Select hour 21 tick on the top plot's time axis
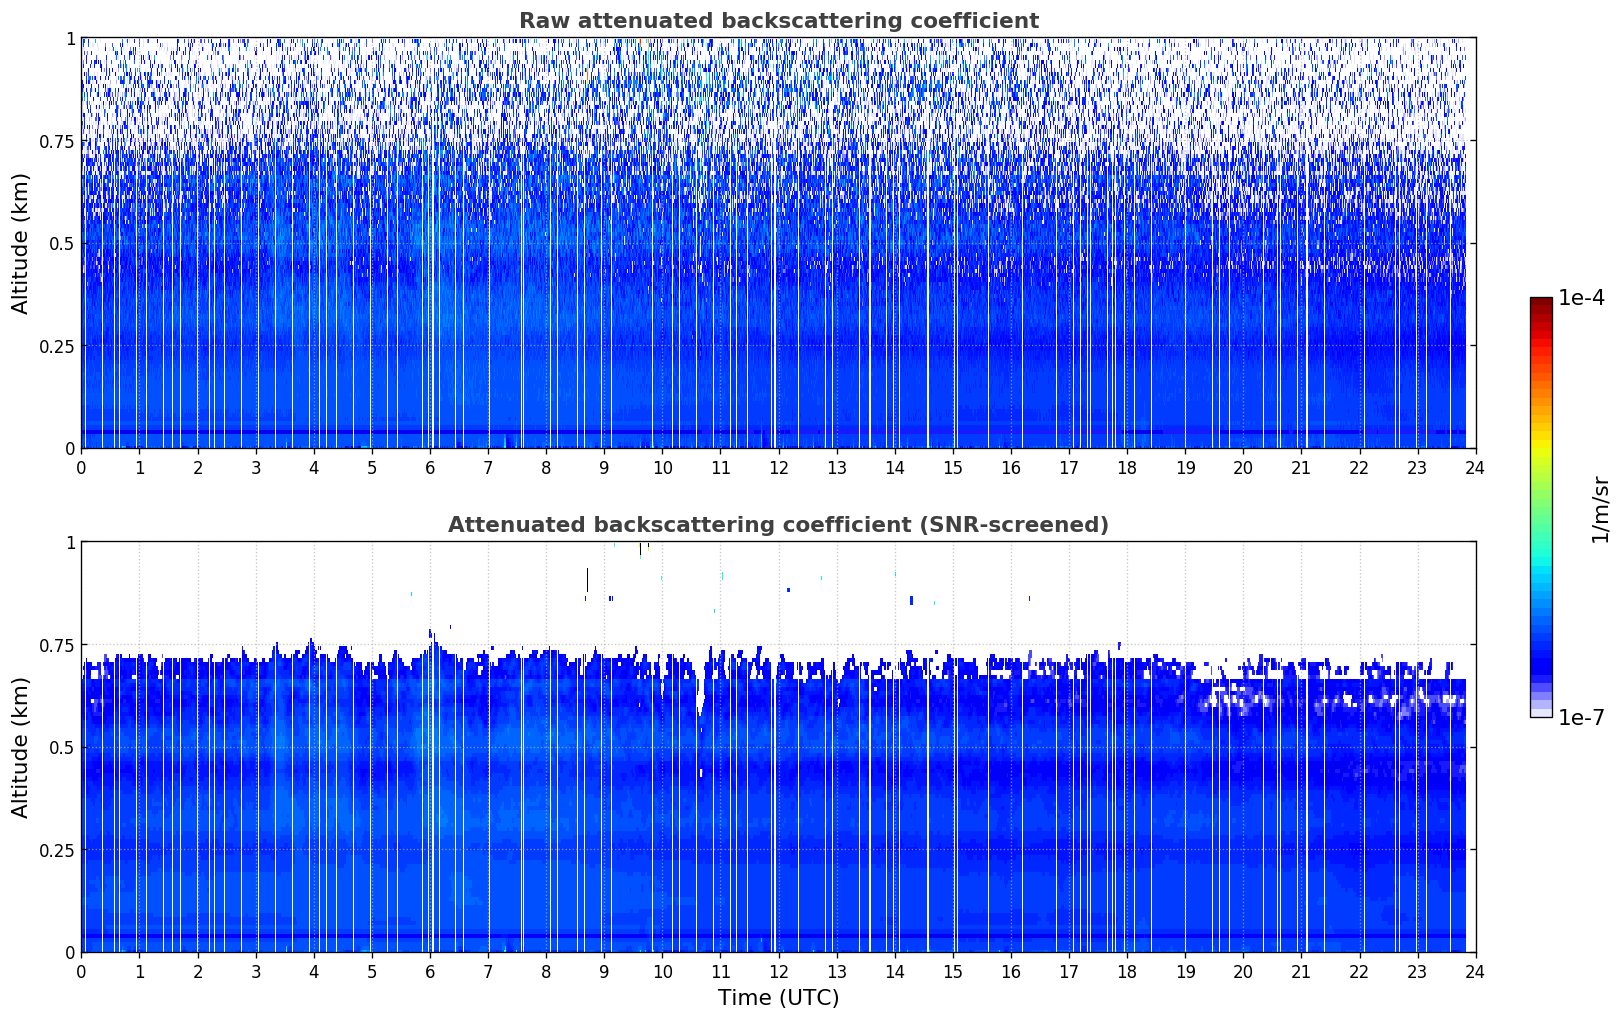The height and width of the screenshot is (1020, 1621). pyautogui.click(x=1301, y=467)
